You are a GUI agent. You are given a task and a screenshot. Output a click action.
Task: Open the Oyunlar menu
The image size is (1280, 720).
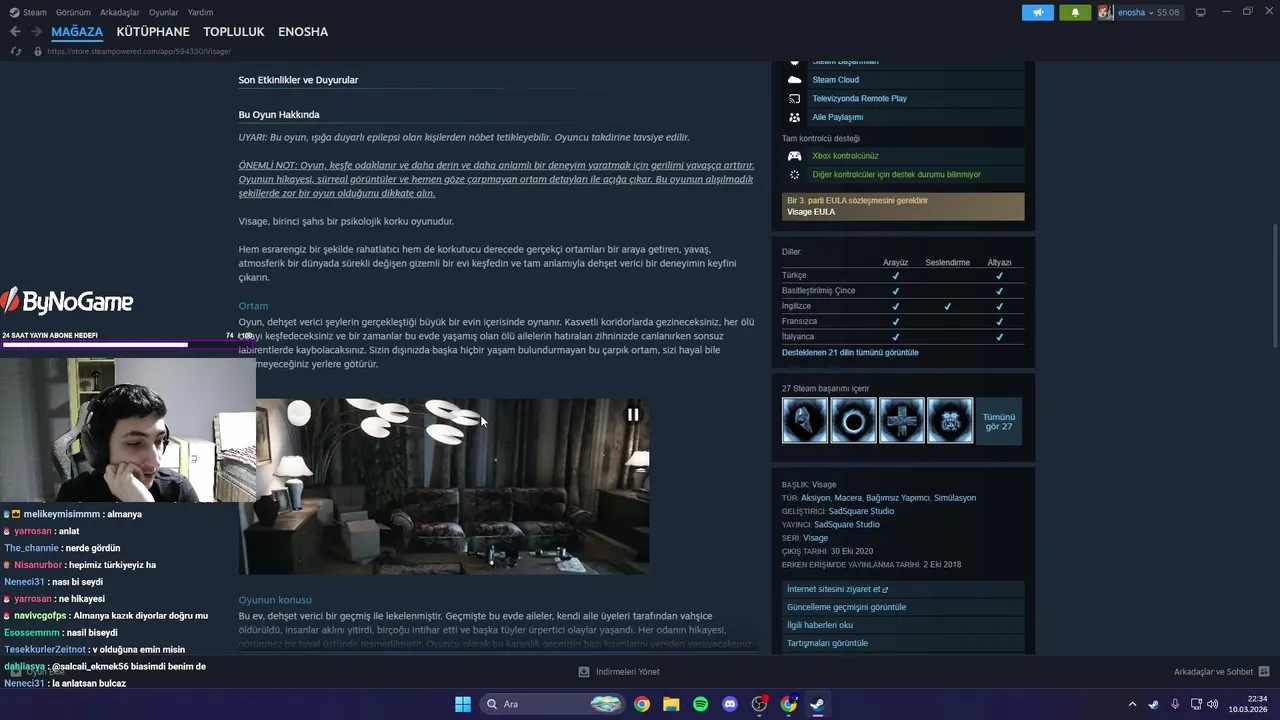[x=164, y=12]
